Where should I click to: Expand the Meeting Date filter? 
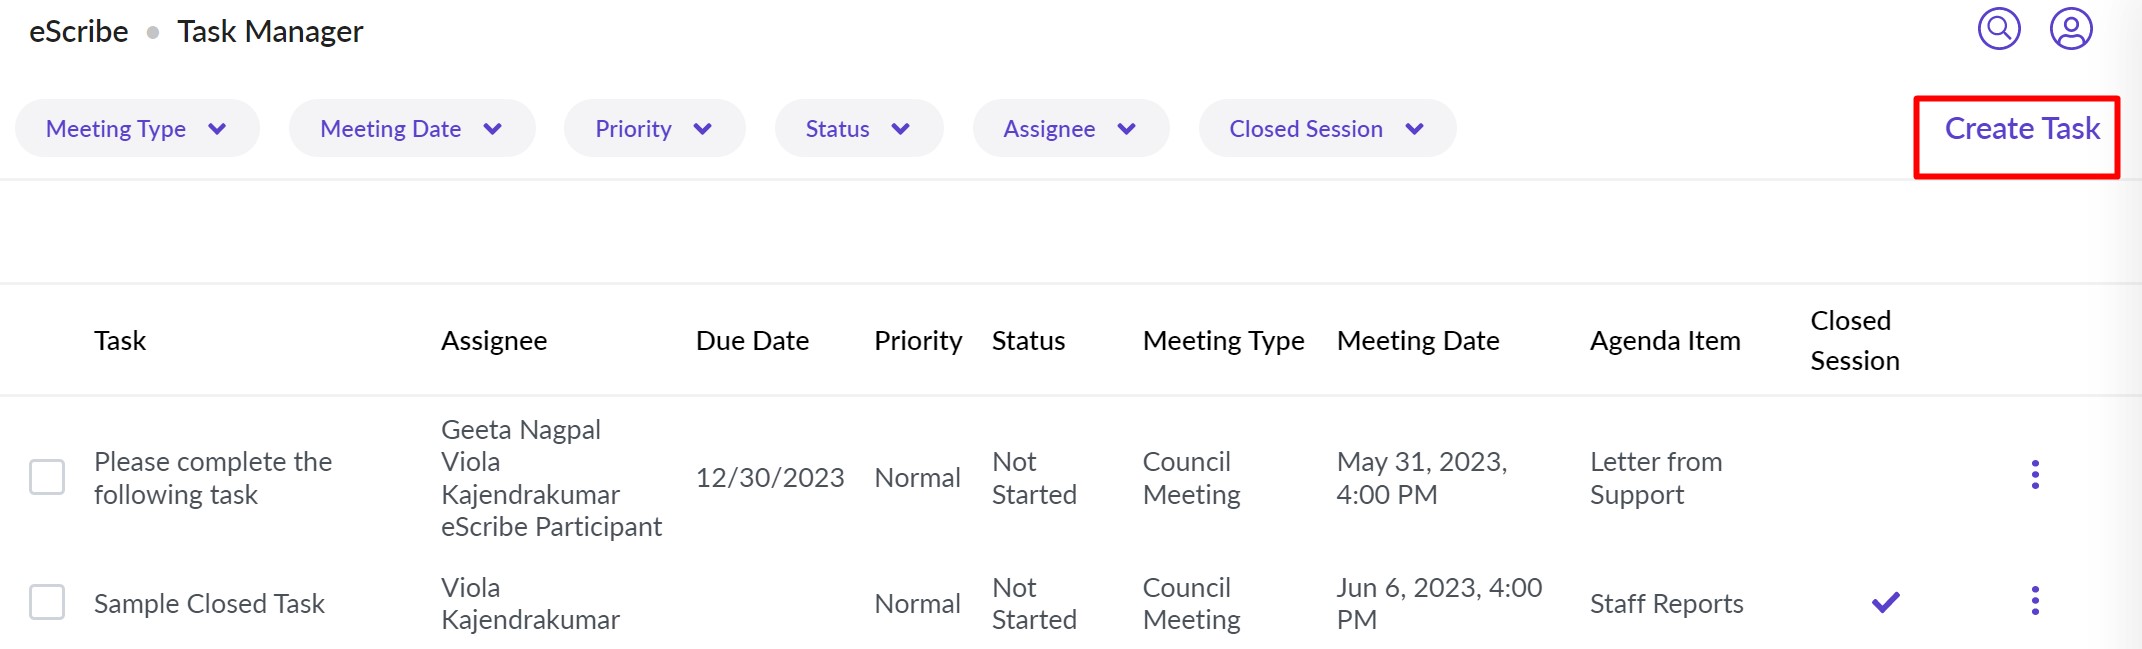click(411, 129)
